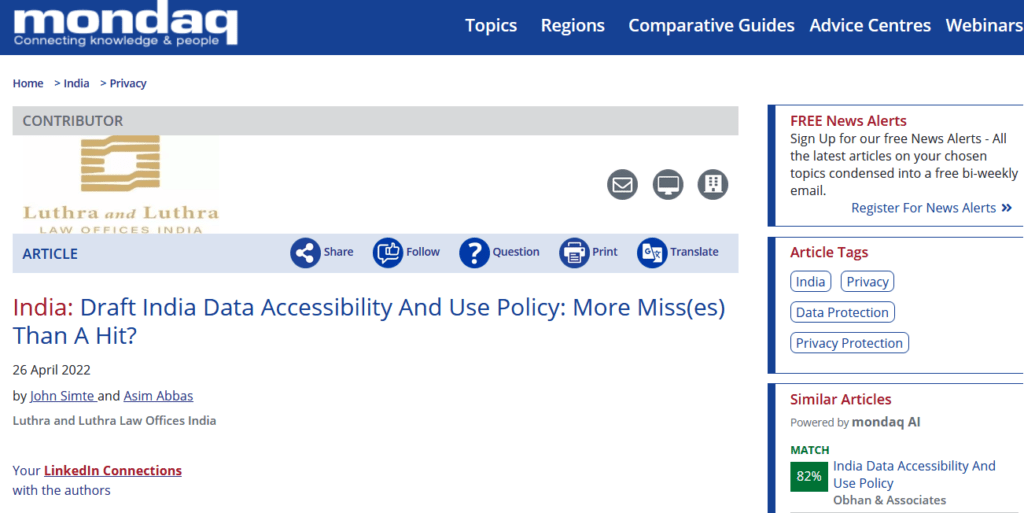Click the monitor website icon
Screen dimensions: 1024x513
point(667,185)
